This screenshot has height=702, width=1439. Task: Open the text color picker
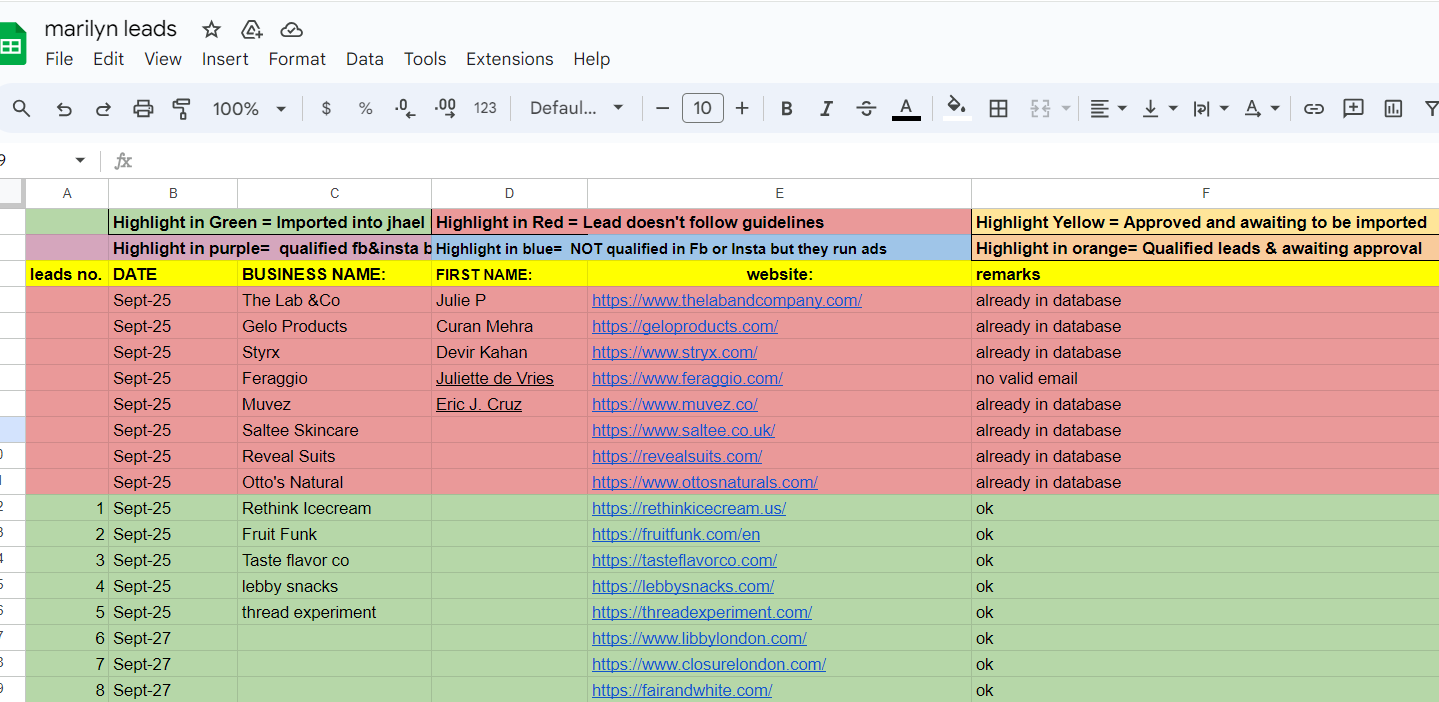click(x=906, y=108)
